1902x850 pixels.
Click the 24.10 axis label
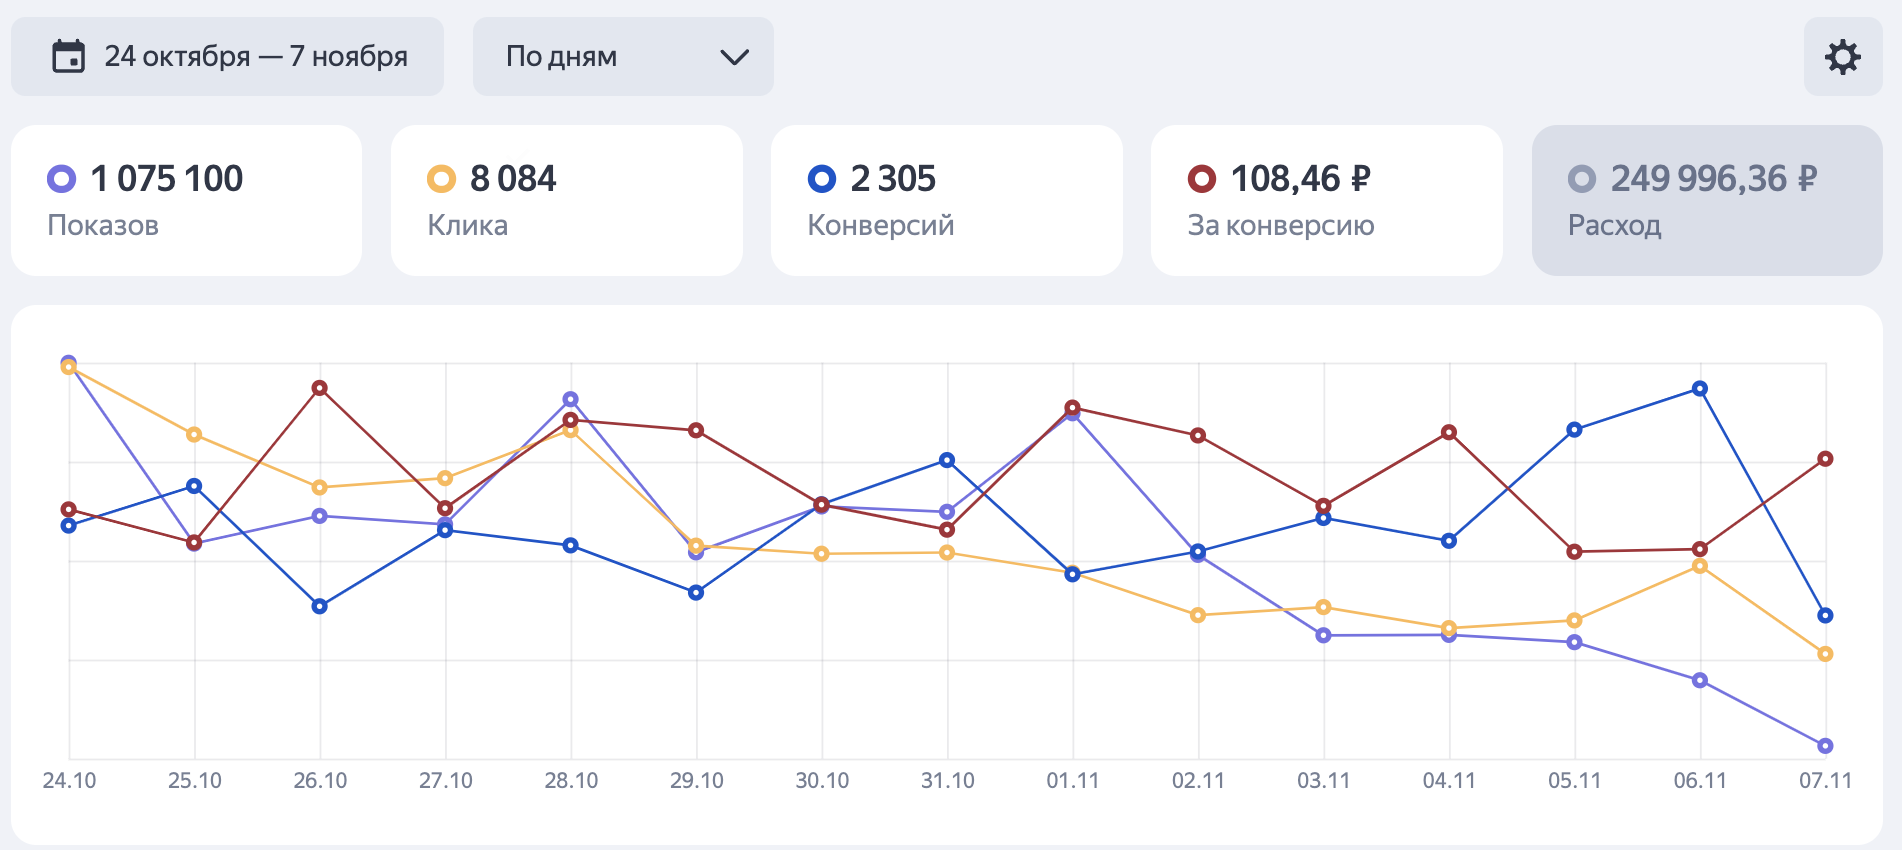69,781
